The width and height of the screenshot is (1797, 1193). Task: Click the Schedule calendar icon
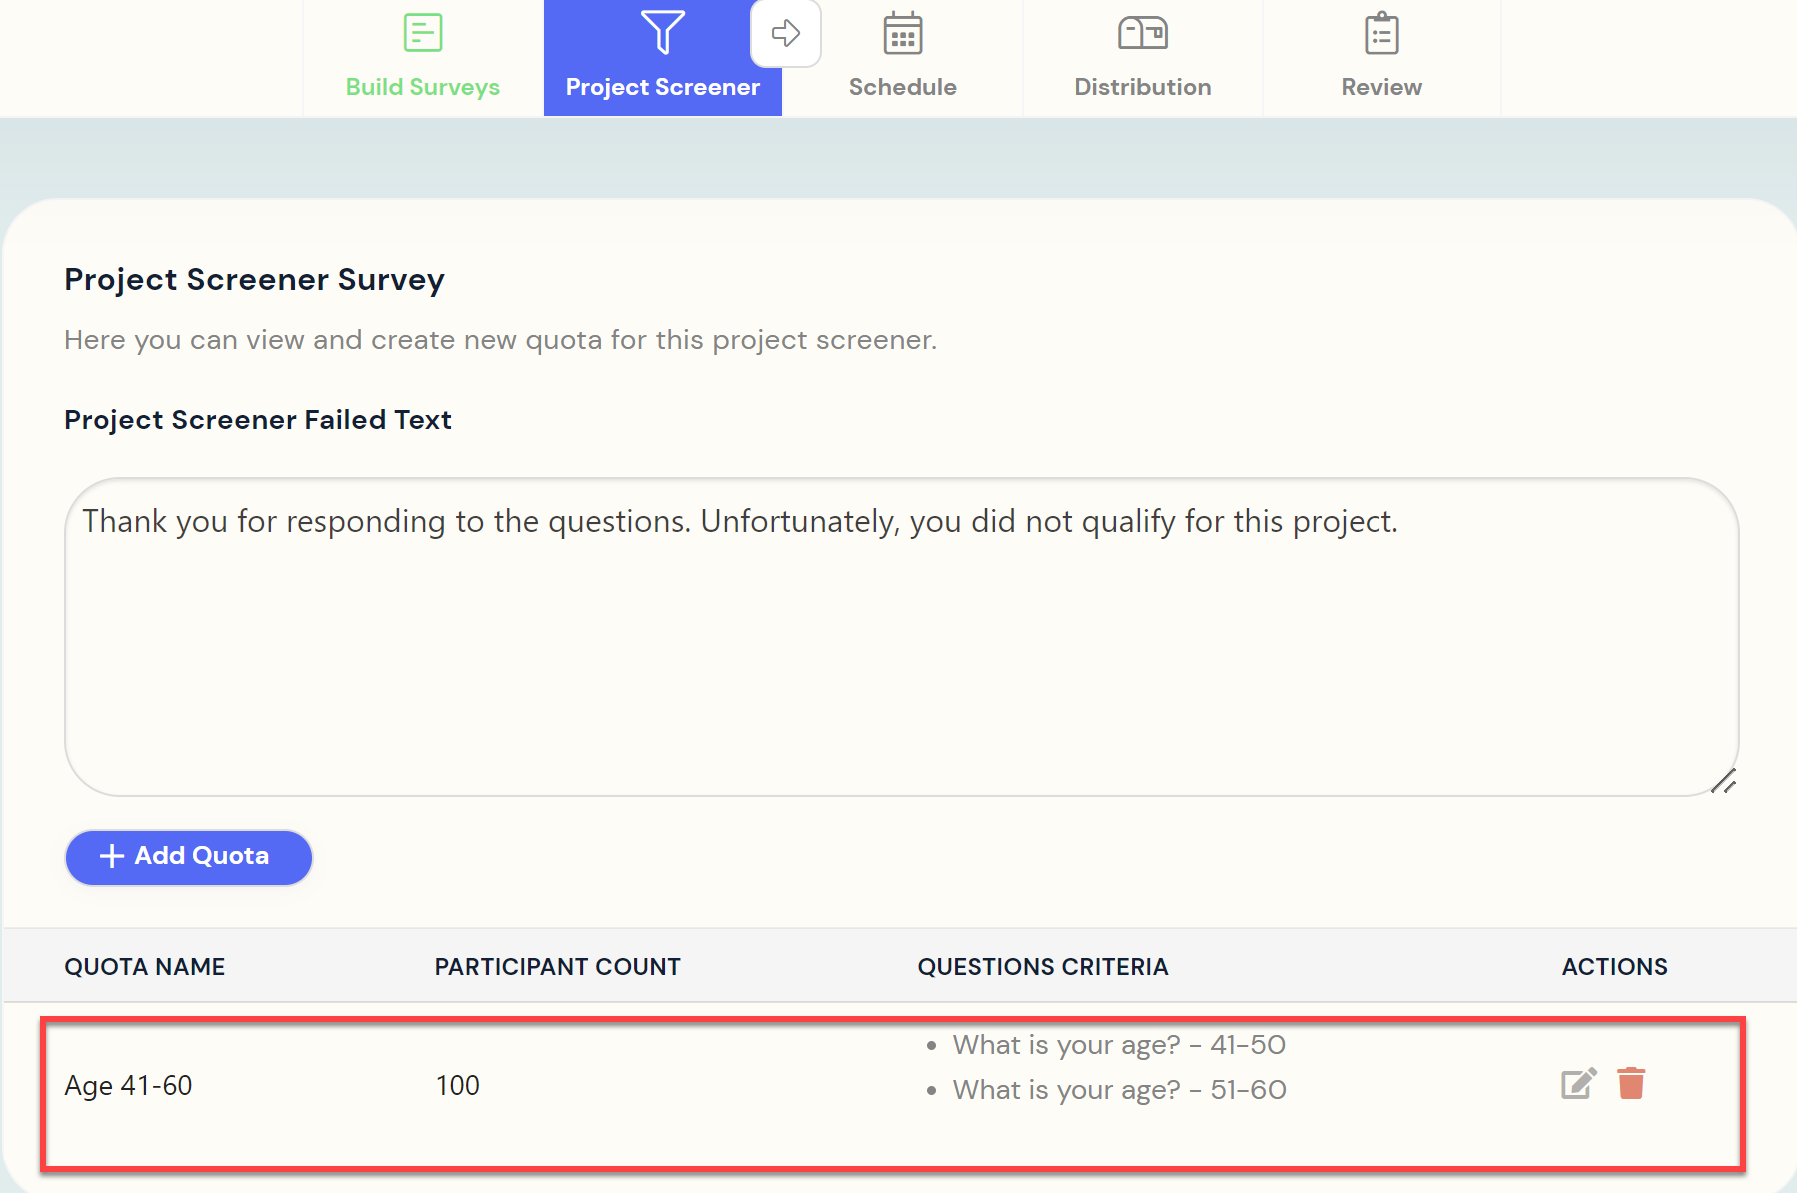[x=902, y=34]
